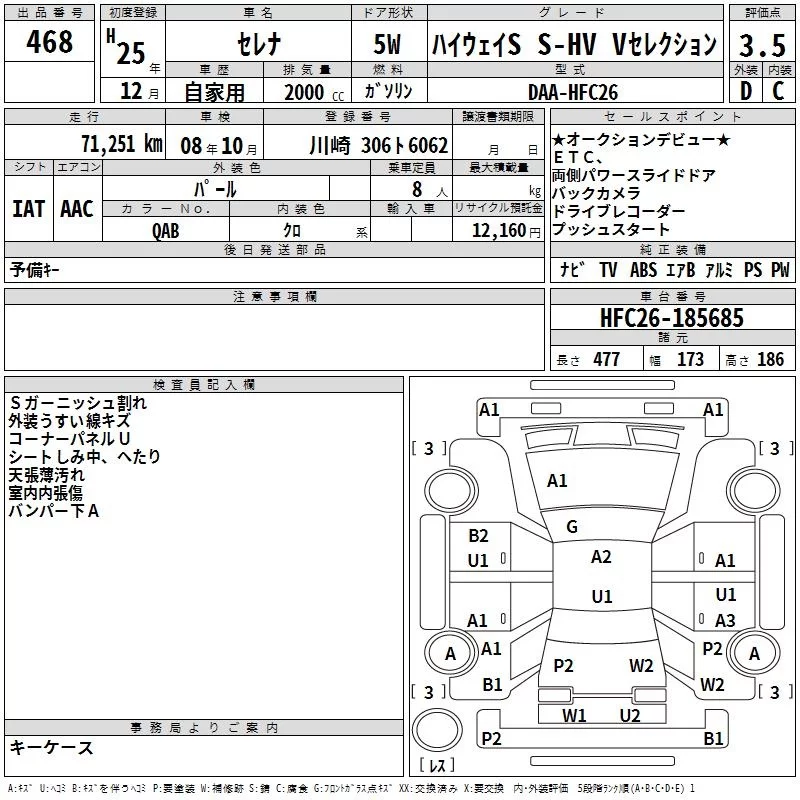Click equipment item アルミ
The image size is (800, 800).
coord(719,269)
